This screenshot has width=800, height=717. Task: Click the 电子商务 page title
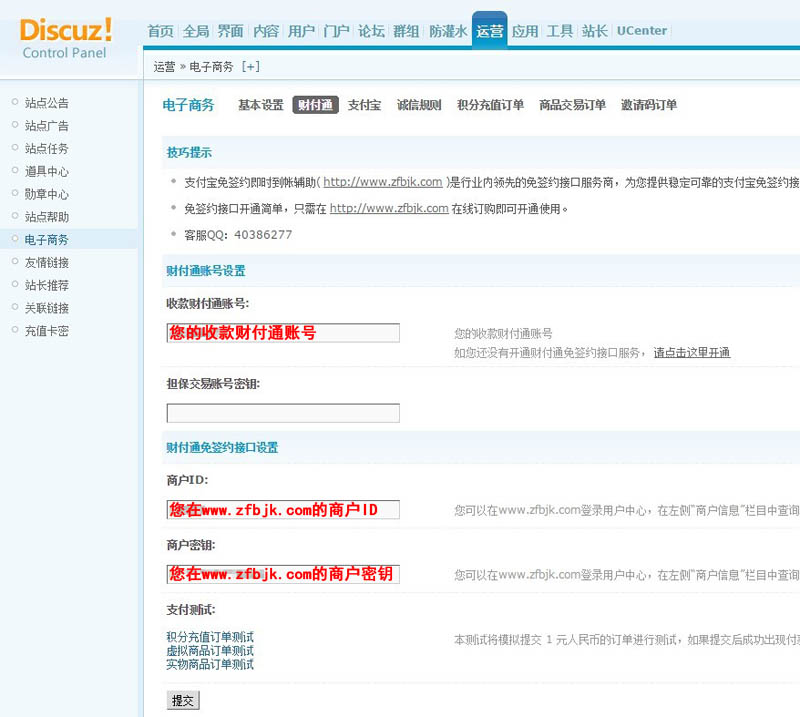[188, 105]
